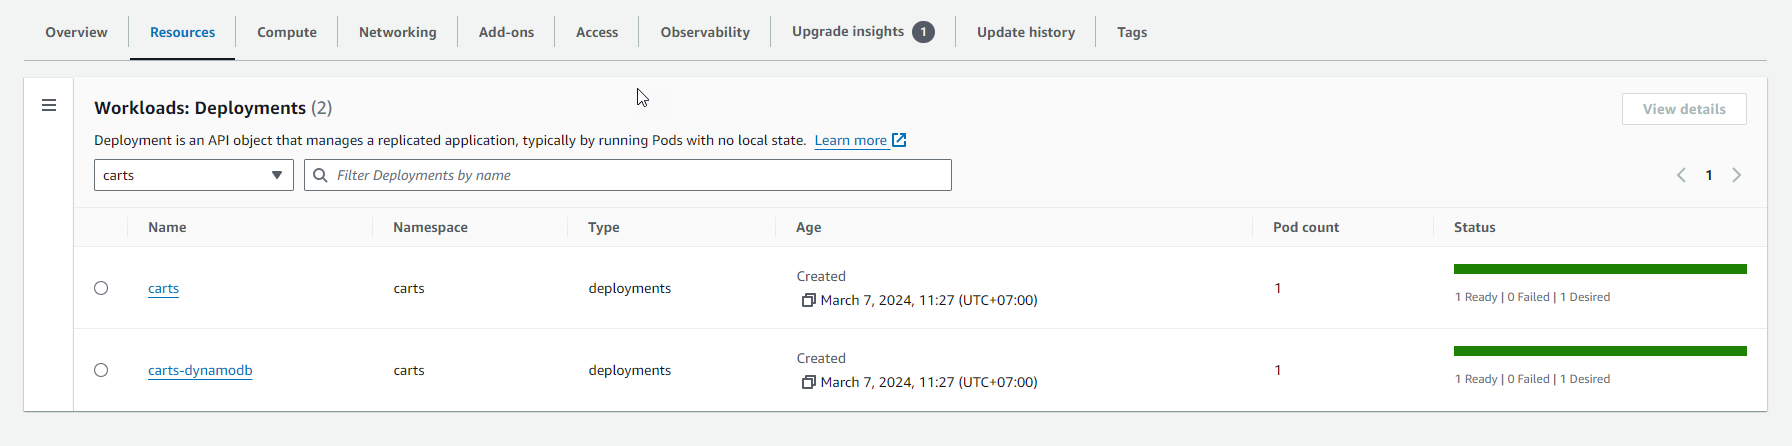This screenshot has height=446, width=1792.
Task: Open the carts deployment link
Action: [x=163, y=288]
